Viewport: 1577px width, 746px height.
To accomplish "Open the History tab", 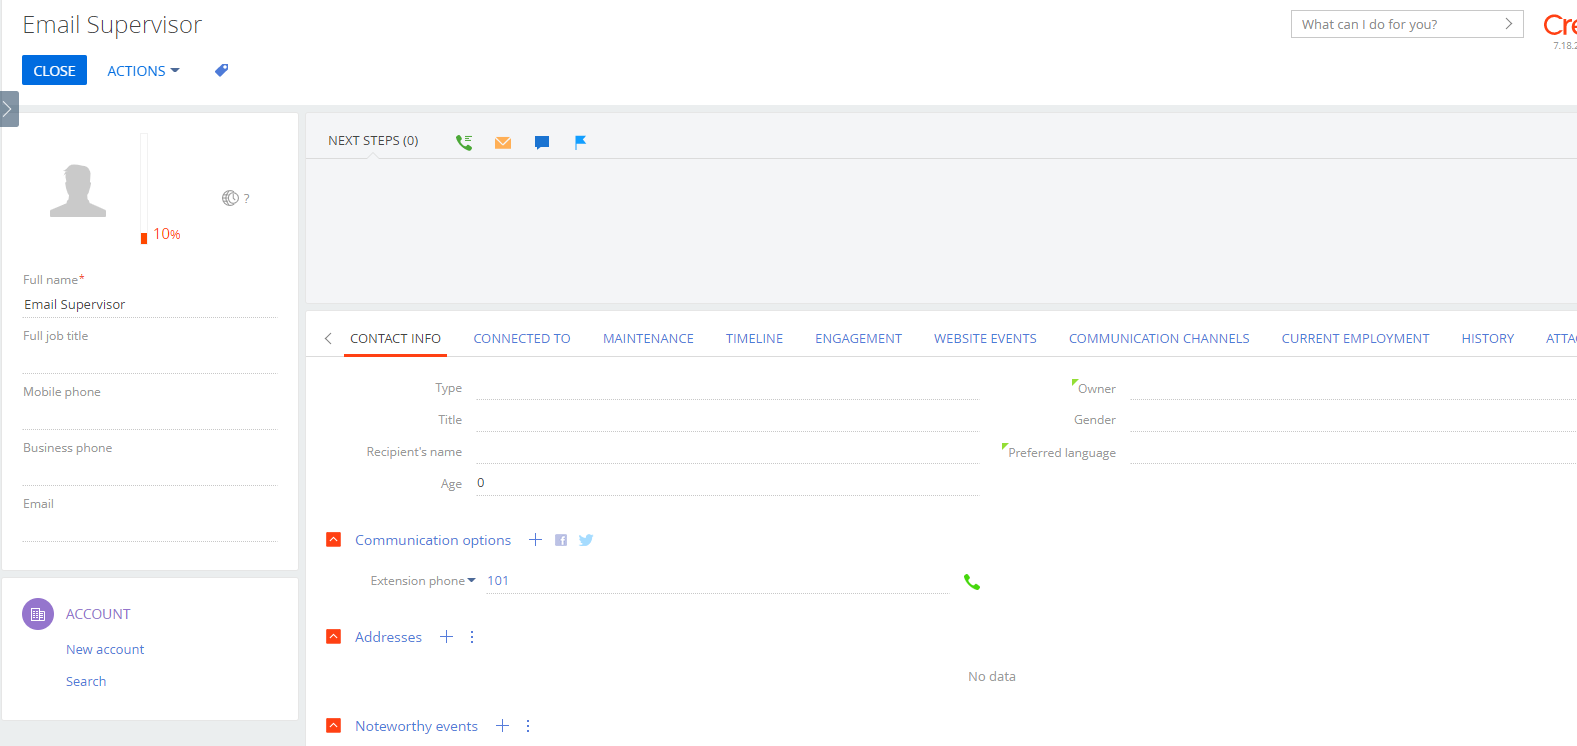I will pyautogui.click(x=1487, y=339).
